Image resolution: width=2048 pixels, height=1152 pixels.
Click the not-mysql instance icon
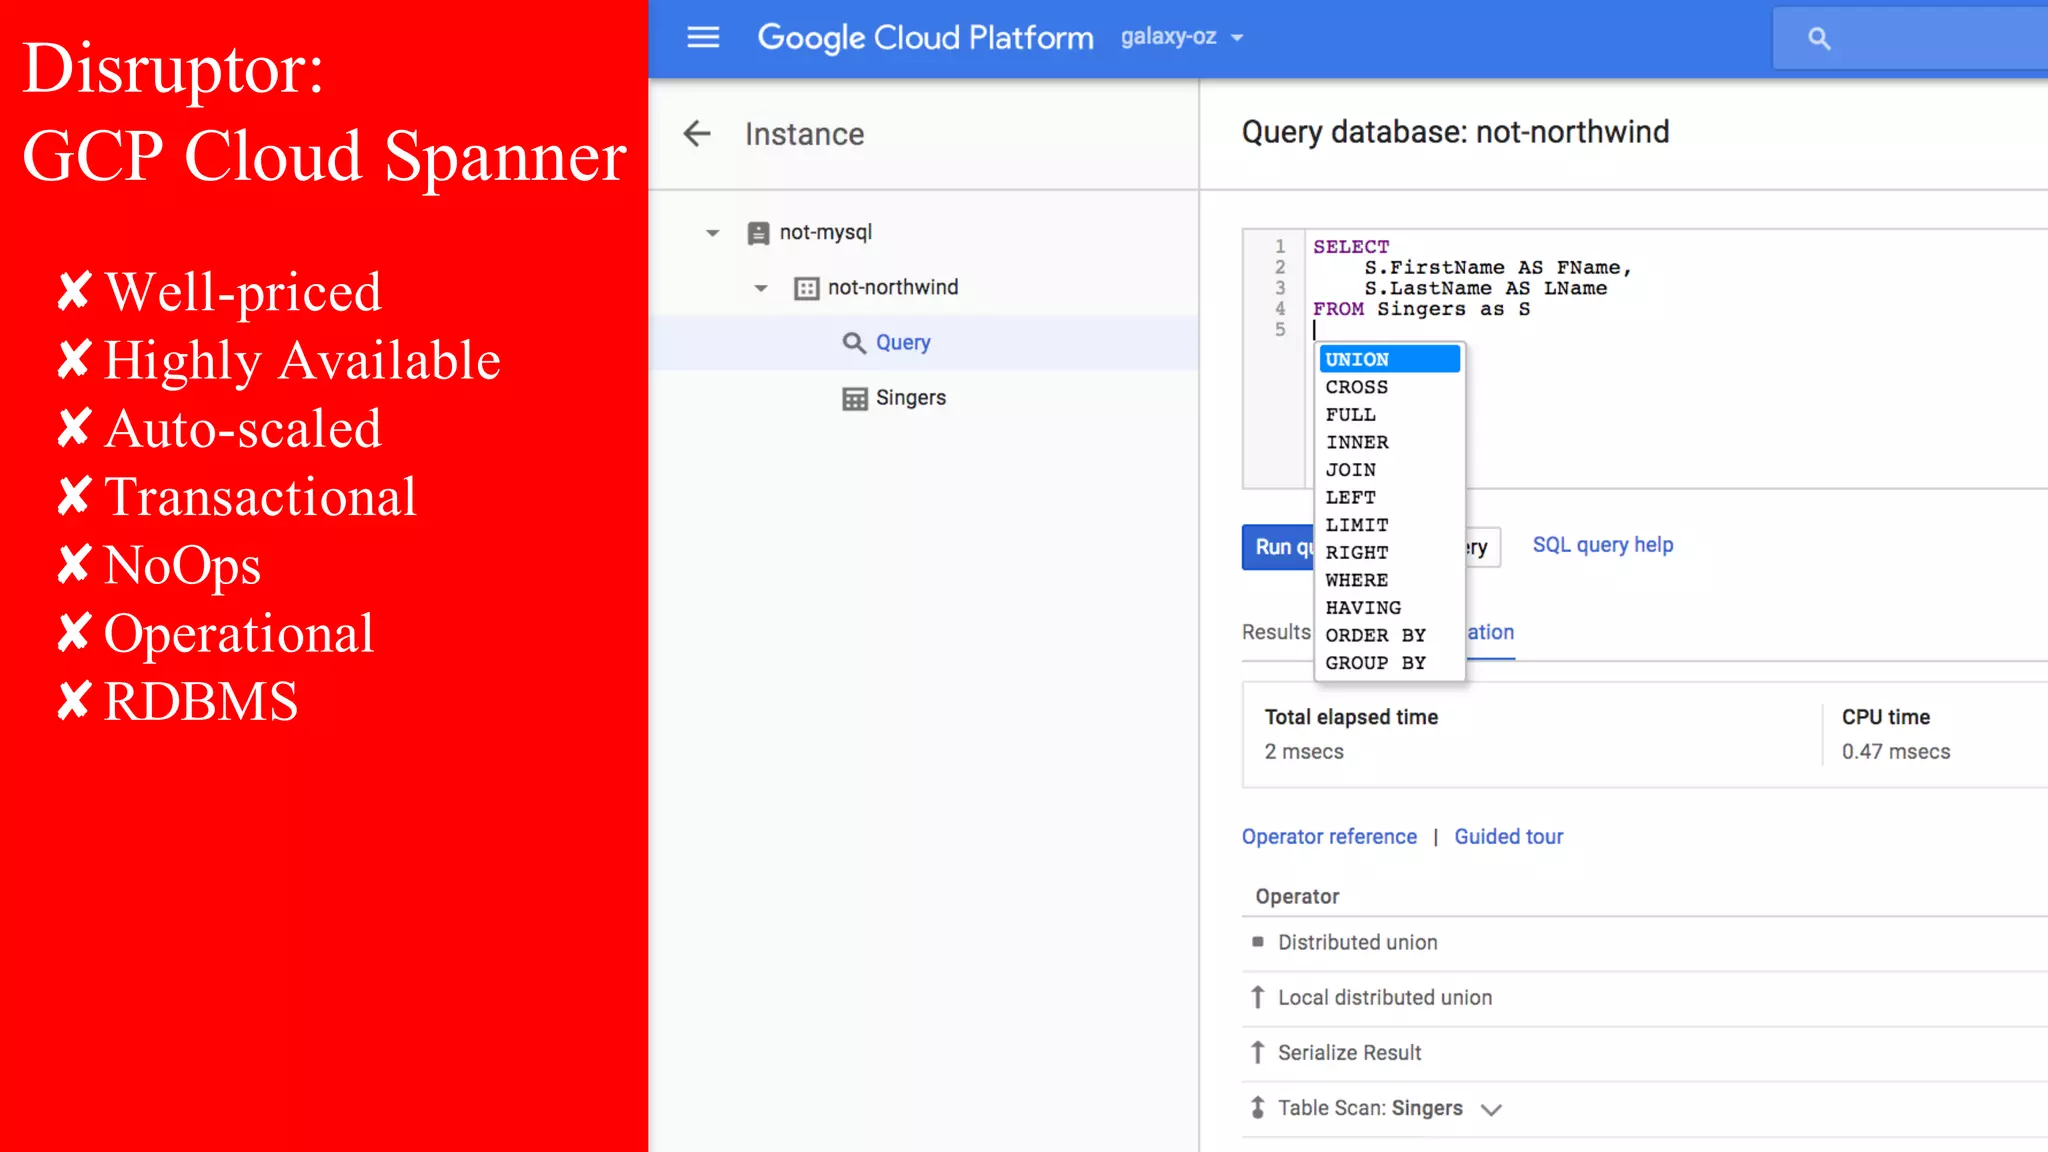coord(758,233)
